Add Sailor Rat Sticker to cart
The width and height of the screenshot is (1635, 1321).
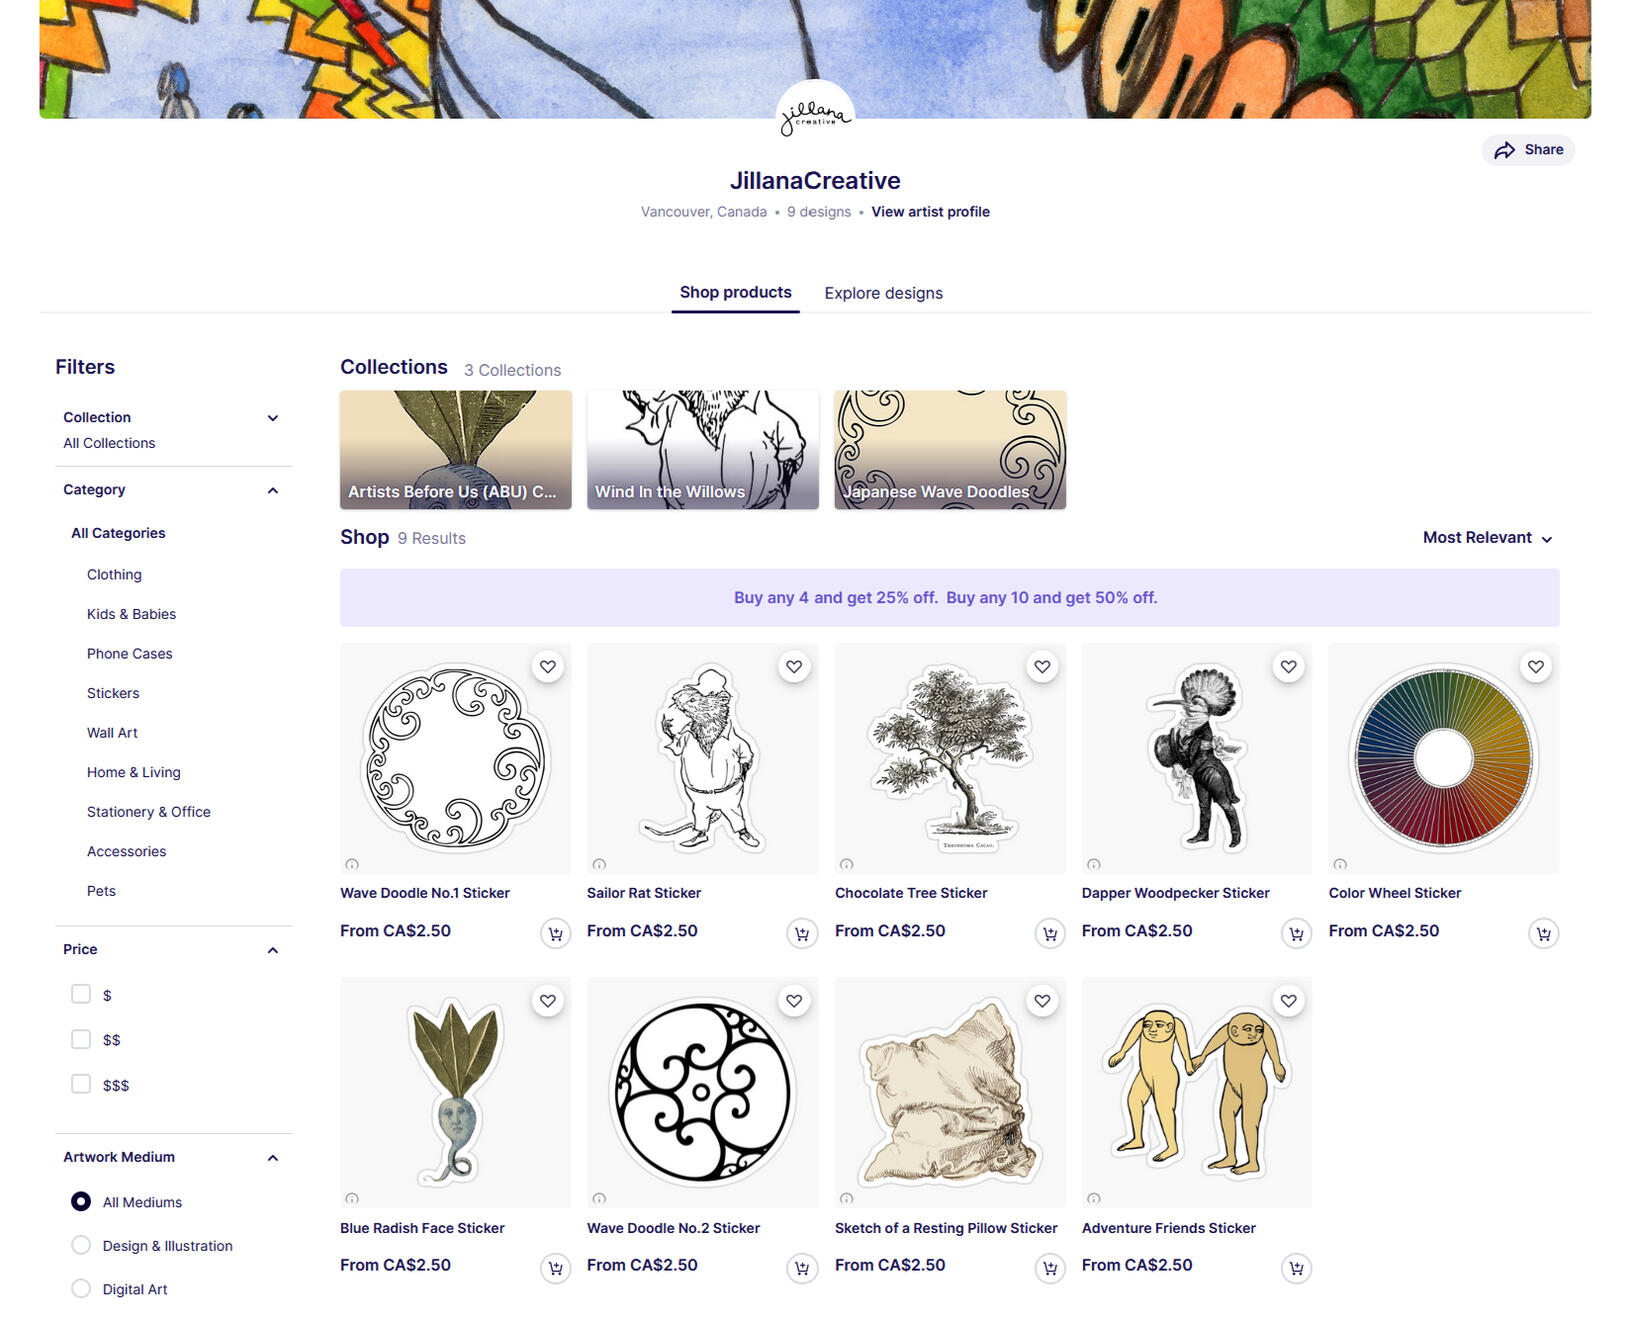coord(802,933)
